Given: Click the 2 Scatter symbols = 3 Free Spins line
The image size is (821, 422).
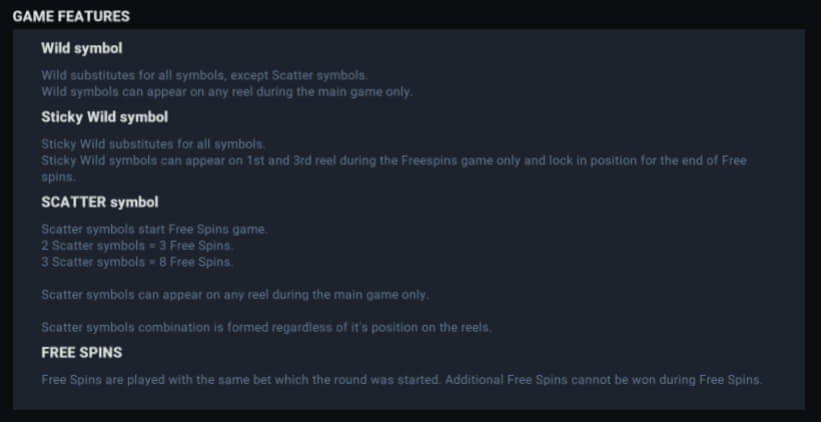Looking at the screenshot, I should coord(137,246).
